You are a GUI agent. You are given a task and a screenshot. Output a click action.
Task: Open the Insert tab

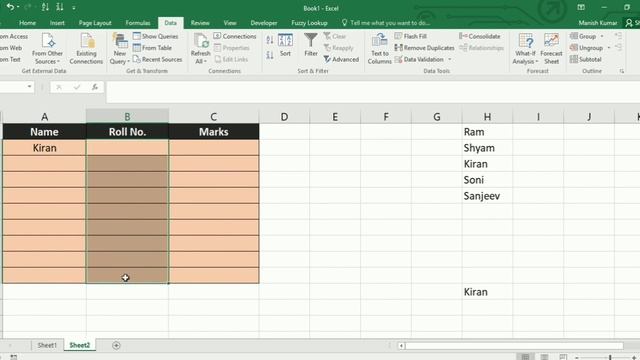click(x=57, y=23)
